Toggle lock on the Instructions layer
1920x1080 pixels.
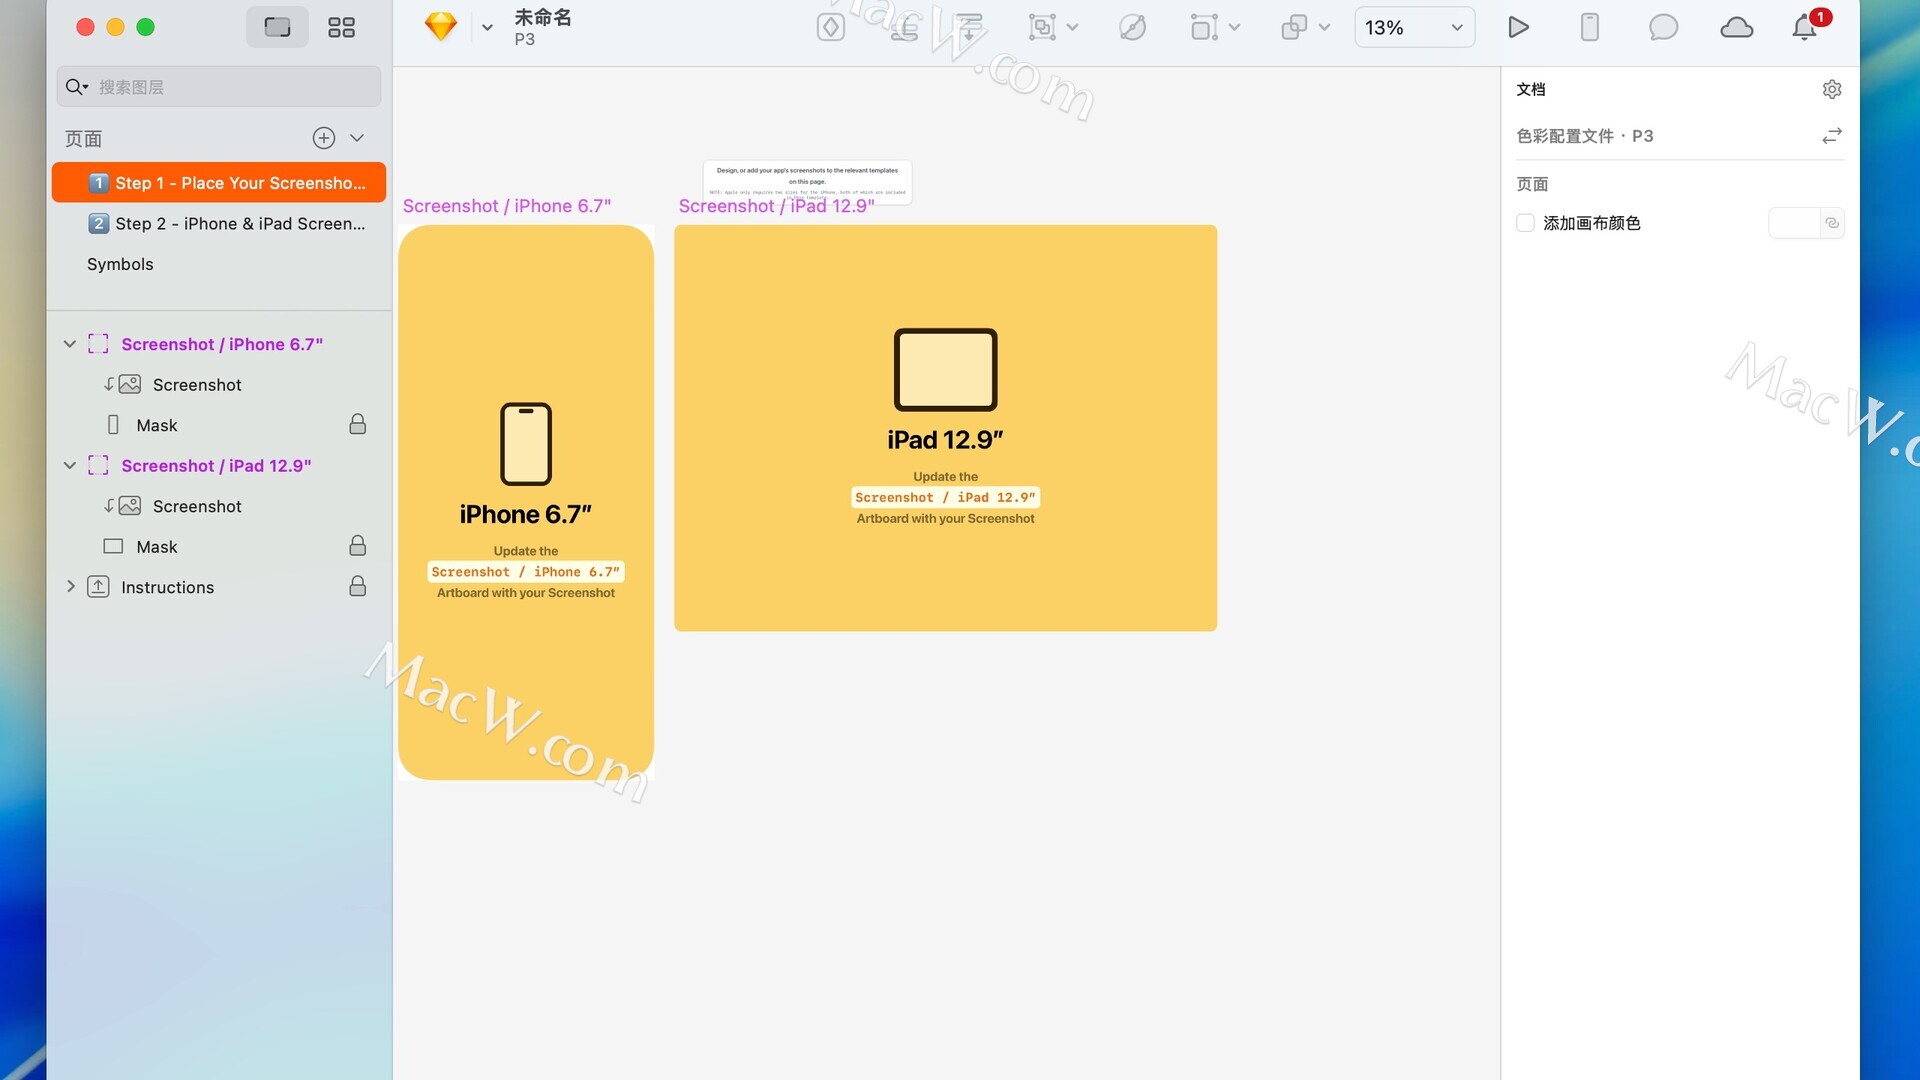pyautogui.click(x=357, y=586)
